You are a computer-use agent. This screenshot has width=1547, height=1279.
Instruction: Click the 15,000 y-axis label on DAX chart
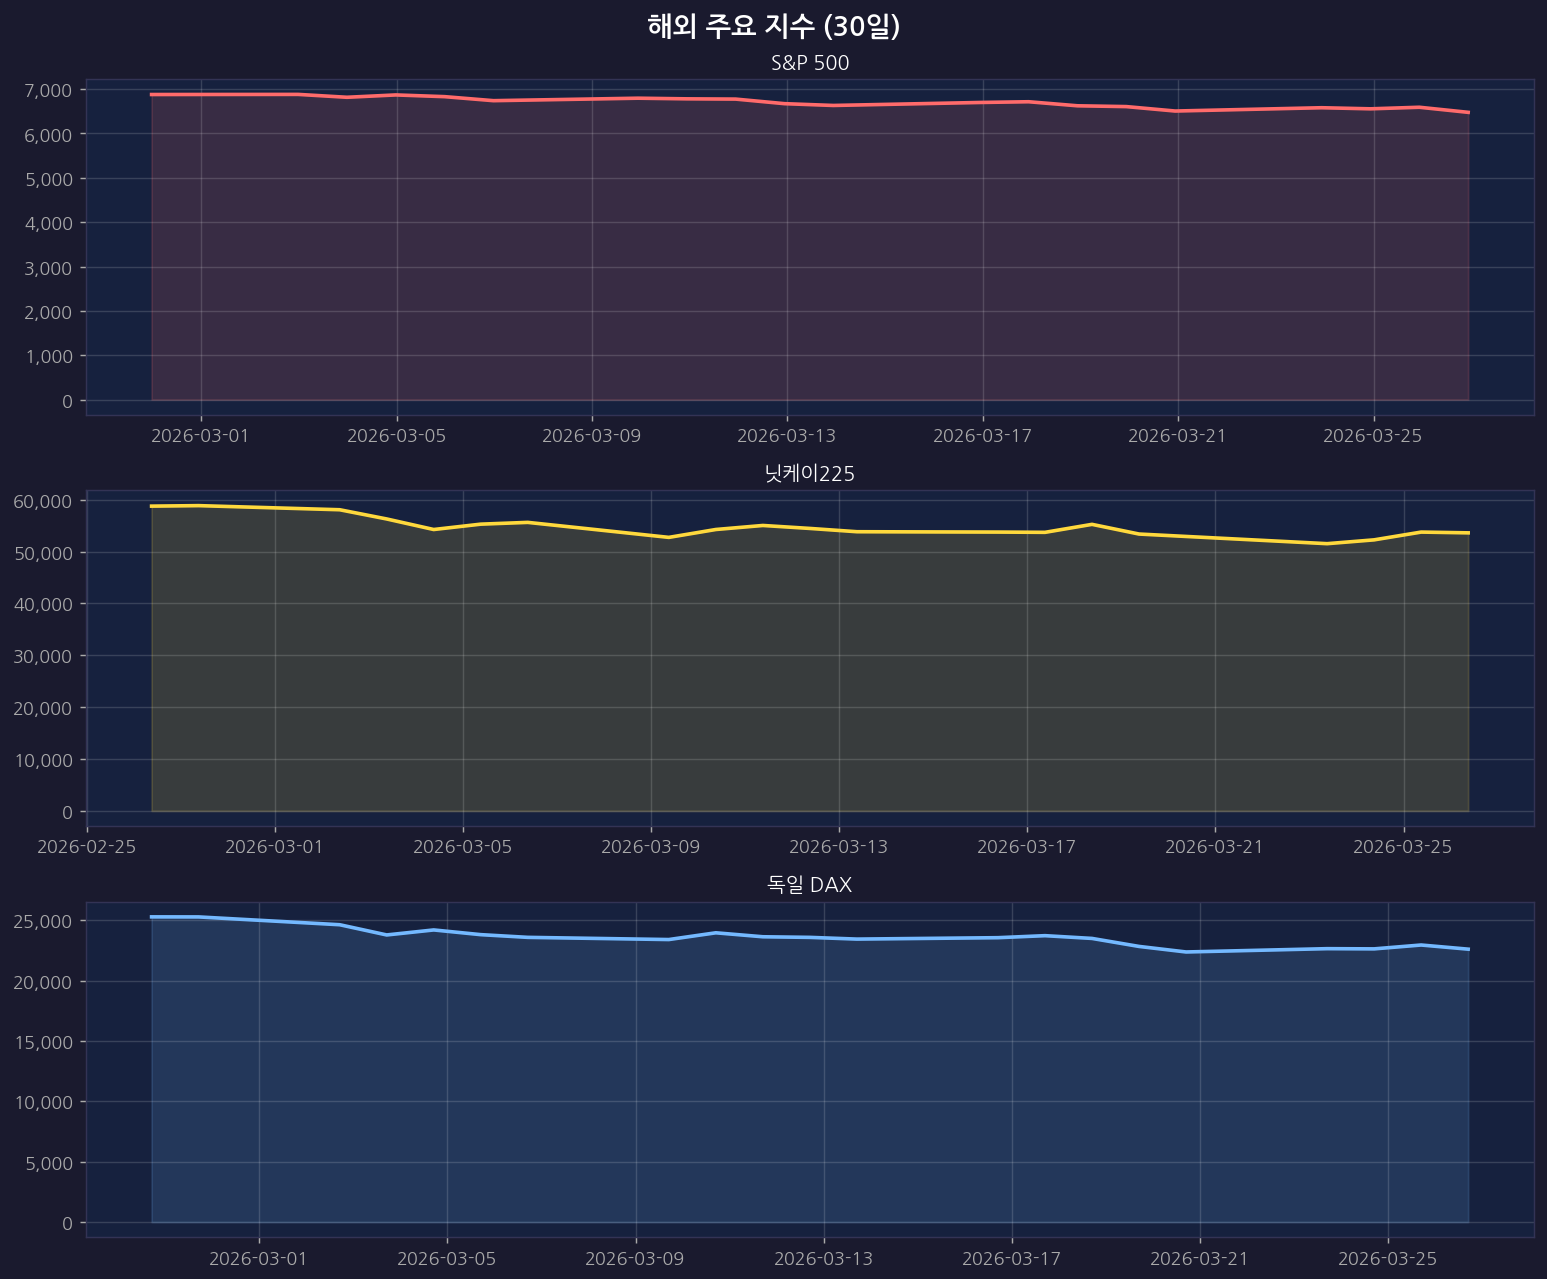pyautogui.click(x=44, y=1042)
